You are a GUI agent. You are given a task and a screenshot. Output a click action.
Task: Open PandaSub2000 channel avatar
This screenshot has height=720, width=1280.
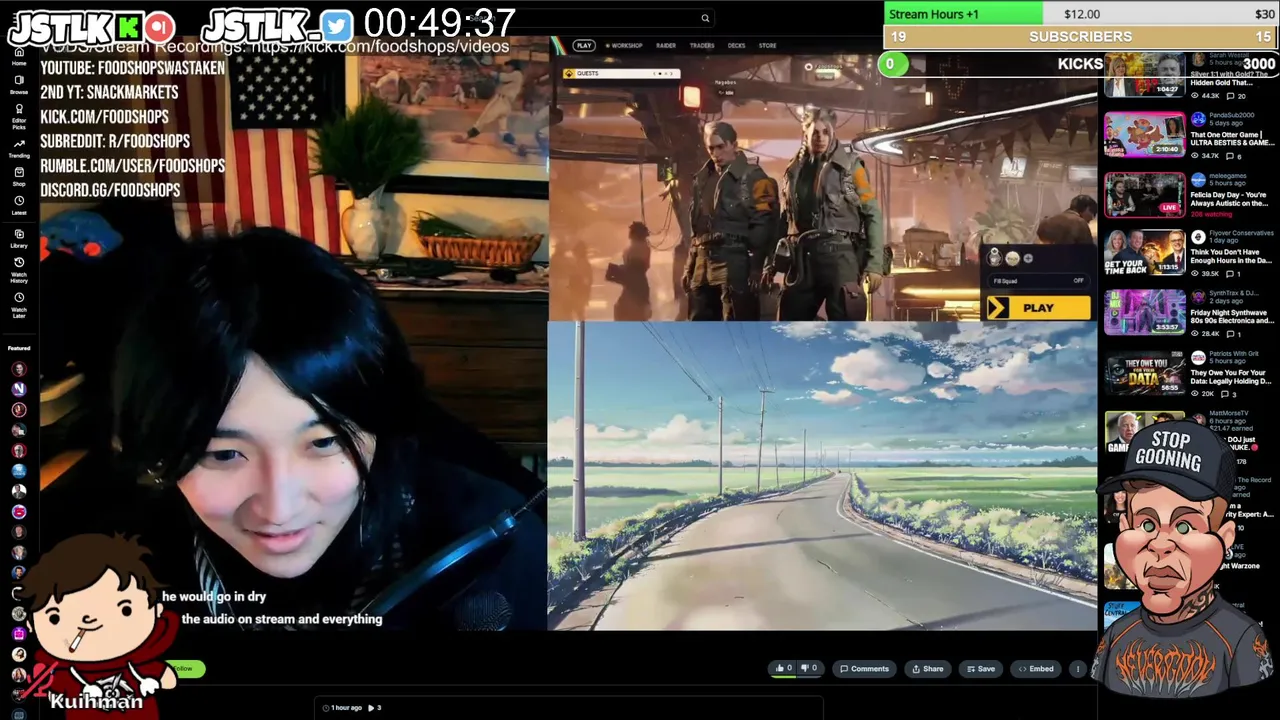pyautogui.click(x=1198, y=119)
